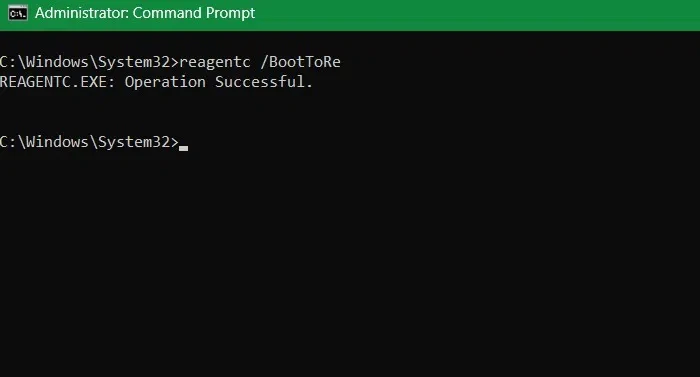Click the word "Successful." in the output
700x377 pixels.
264,82
